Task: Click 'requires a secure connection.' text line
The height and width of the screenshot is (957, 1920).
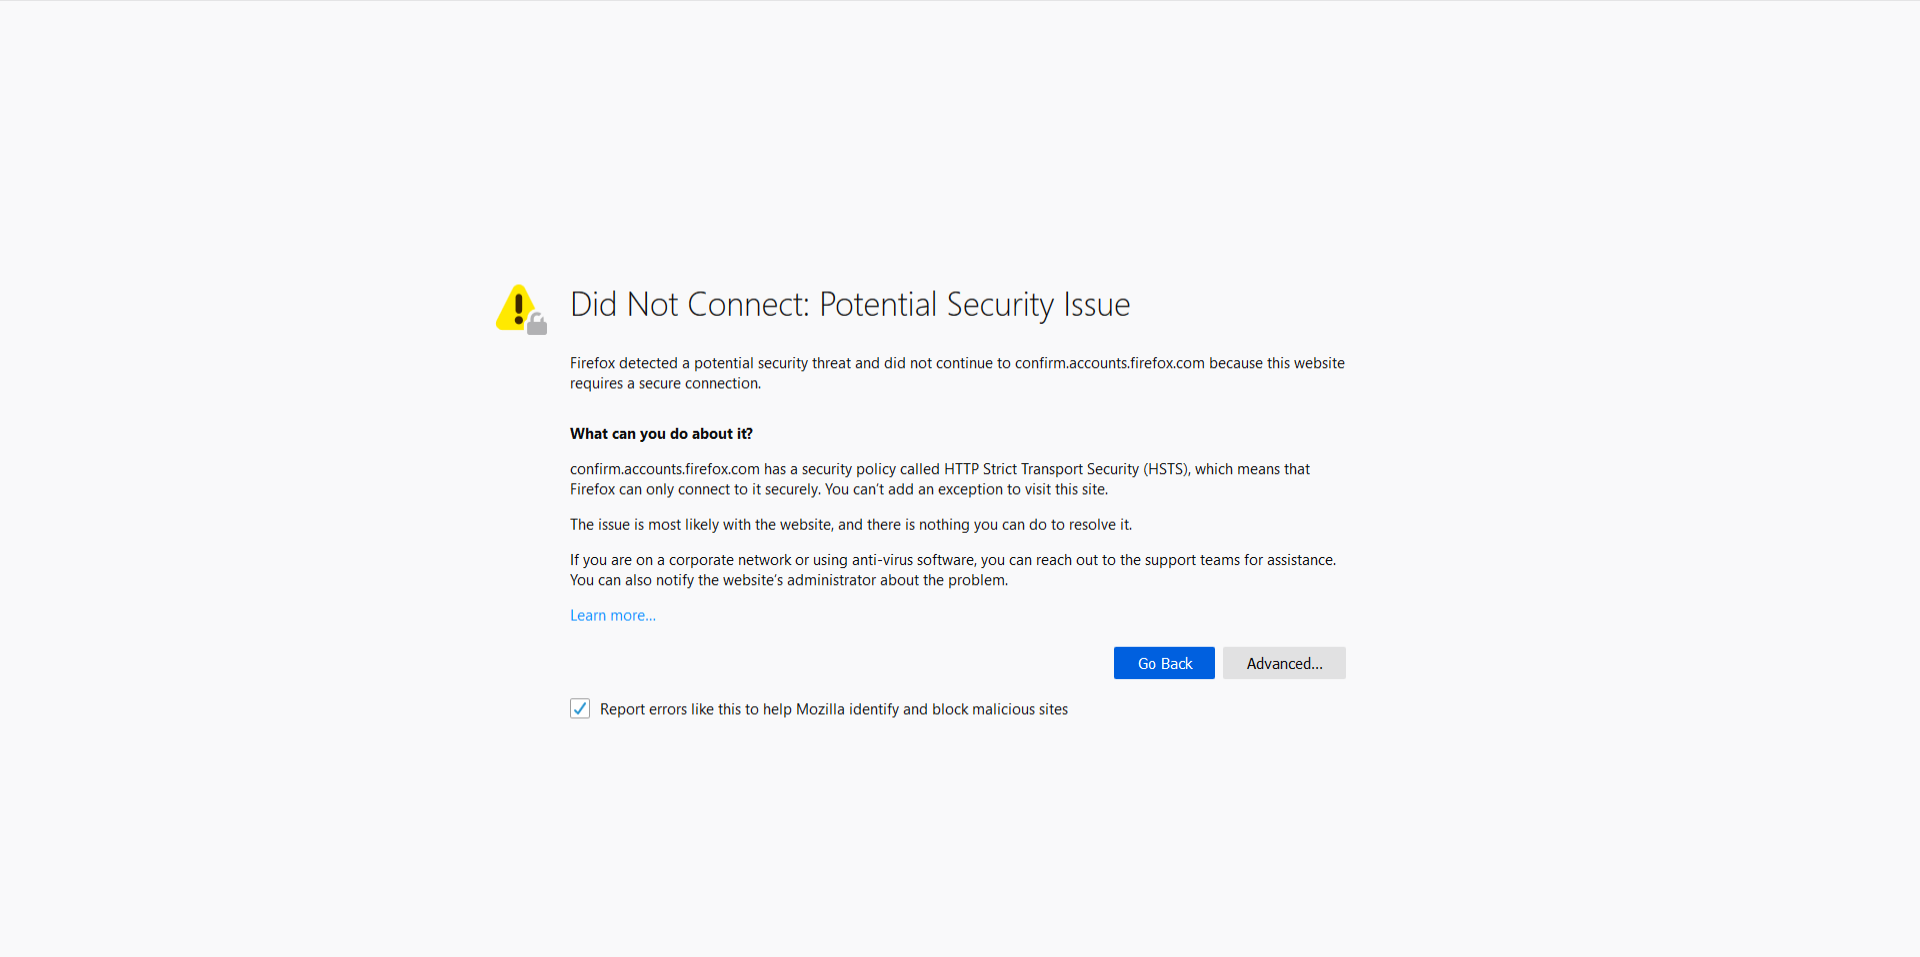Action: [x=665, y=384]
